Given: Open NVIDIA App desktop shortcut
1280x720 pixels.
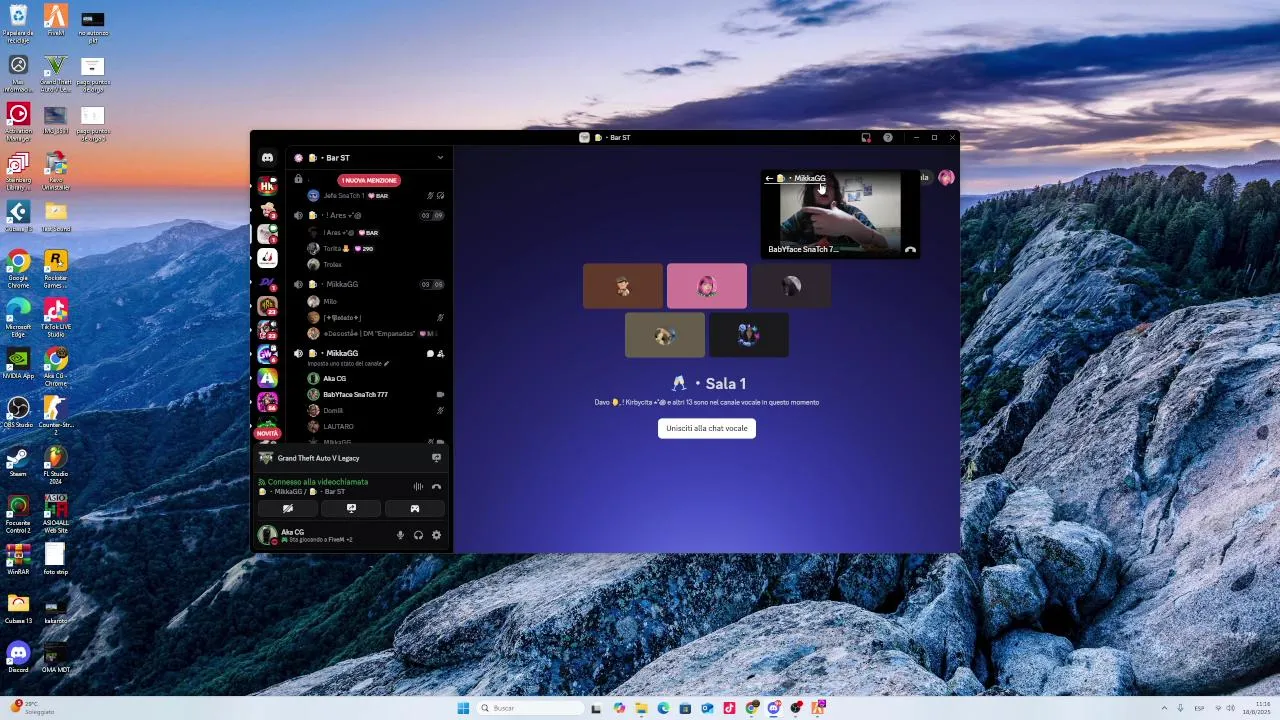Looking at the screenshot, I should [x=18, y=363].
